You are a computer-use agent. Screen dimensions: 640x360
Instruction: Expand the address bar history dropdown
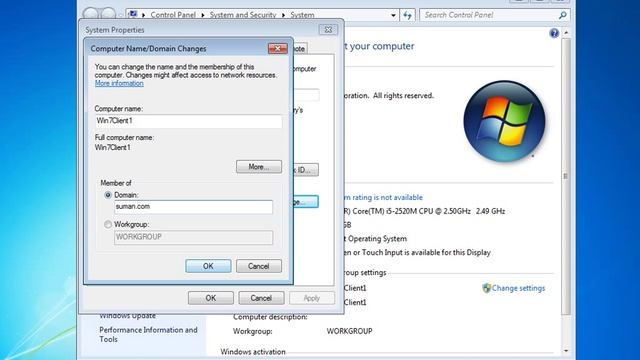[x=393, y=16]
